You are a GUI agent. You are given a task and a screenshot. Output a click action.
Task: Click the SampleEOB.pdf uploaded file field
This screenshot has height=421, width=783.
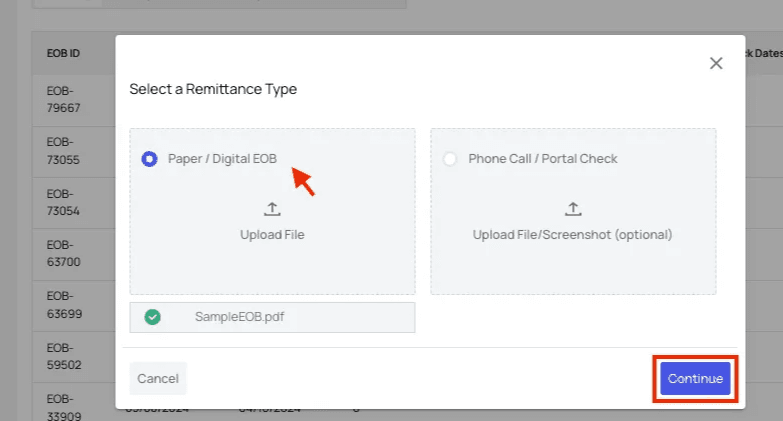(x=272, y=317)
